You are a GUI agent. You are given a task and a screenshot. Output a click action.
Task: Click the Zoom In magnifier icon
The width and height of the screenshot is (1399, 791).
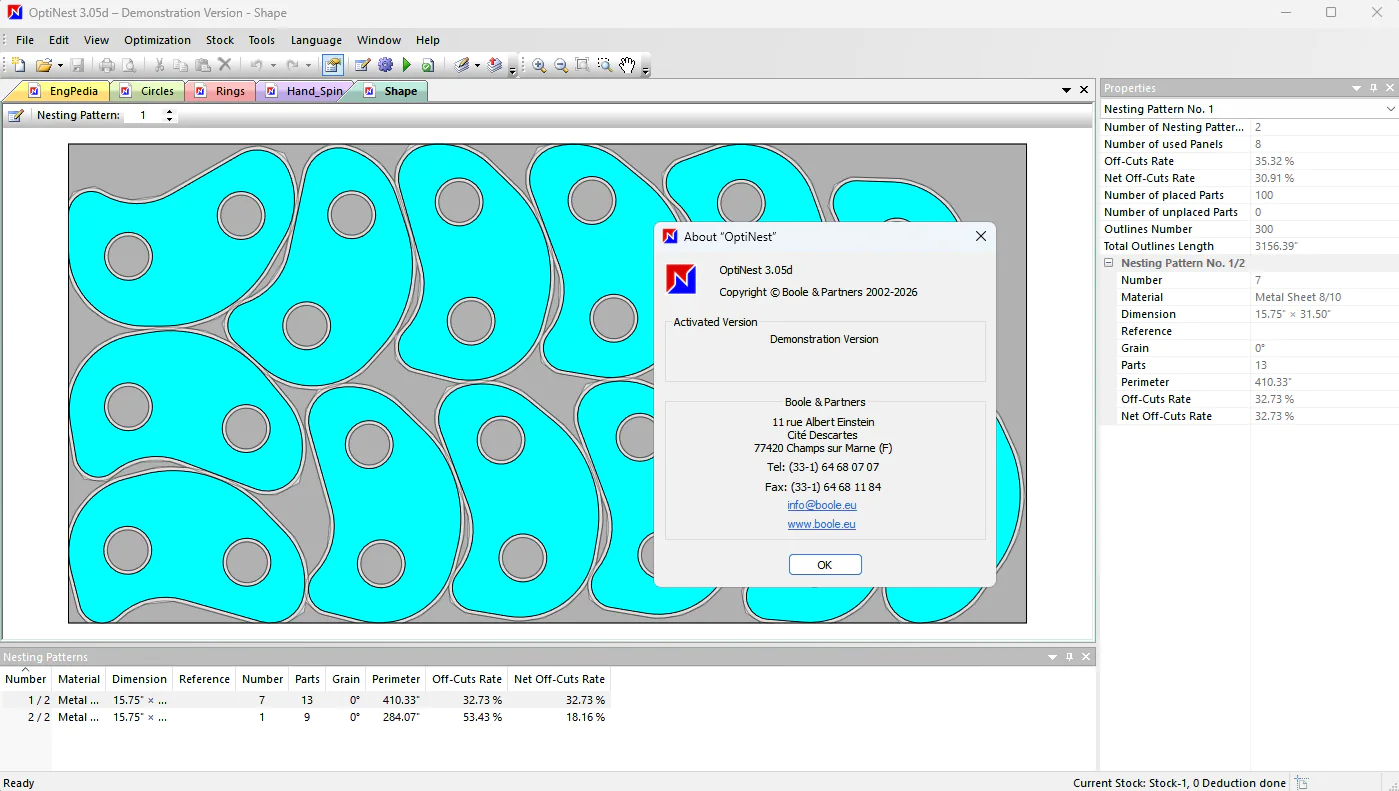539,65
